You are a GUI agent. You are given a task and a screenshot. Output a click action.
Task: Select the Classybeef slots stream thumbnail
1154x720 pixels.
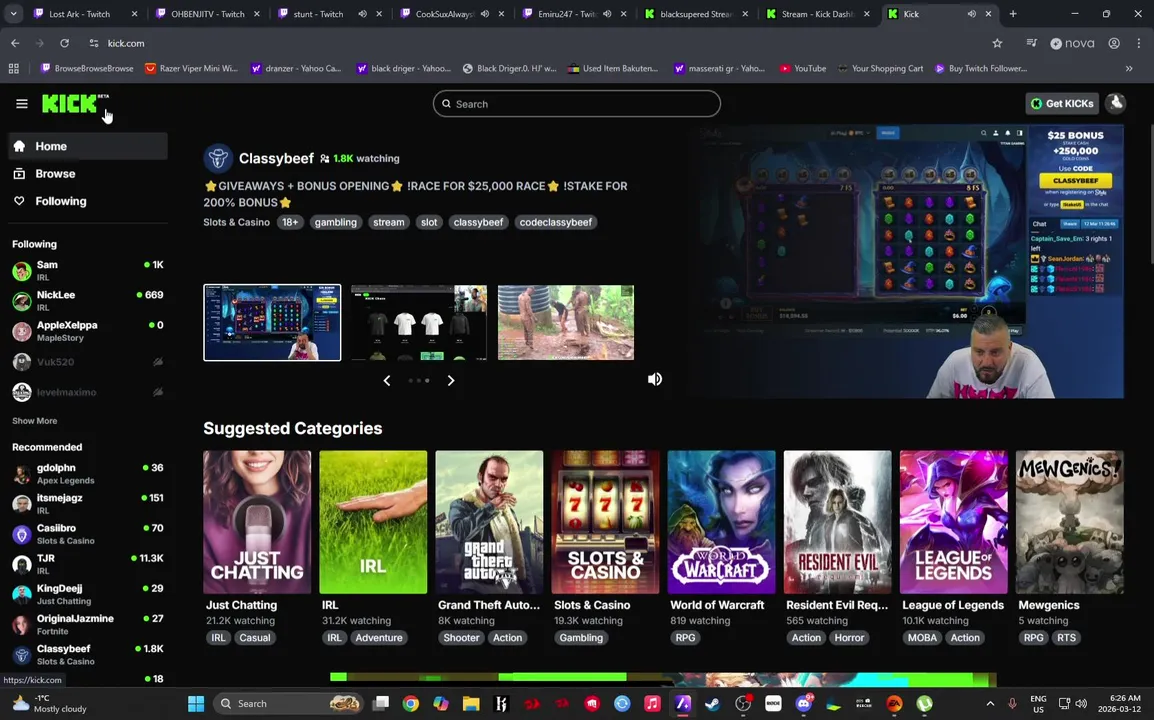coord(272,322)
